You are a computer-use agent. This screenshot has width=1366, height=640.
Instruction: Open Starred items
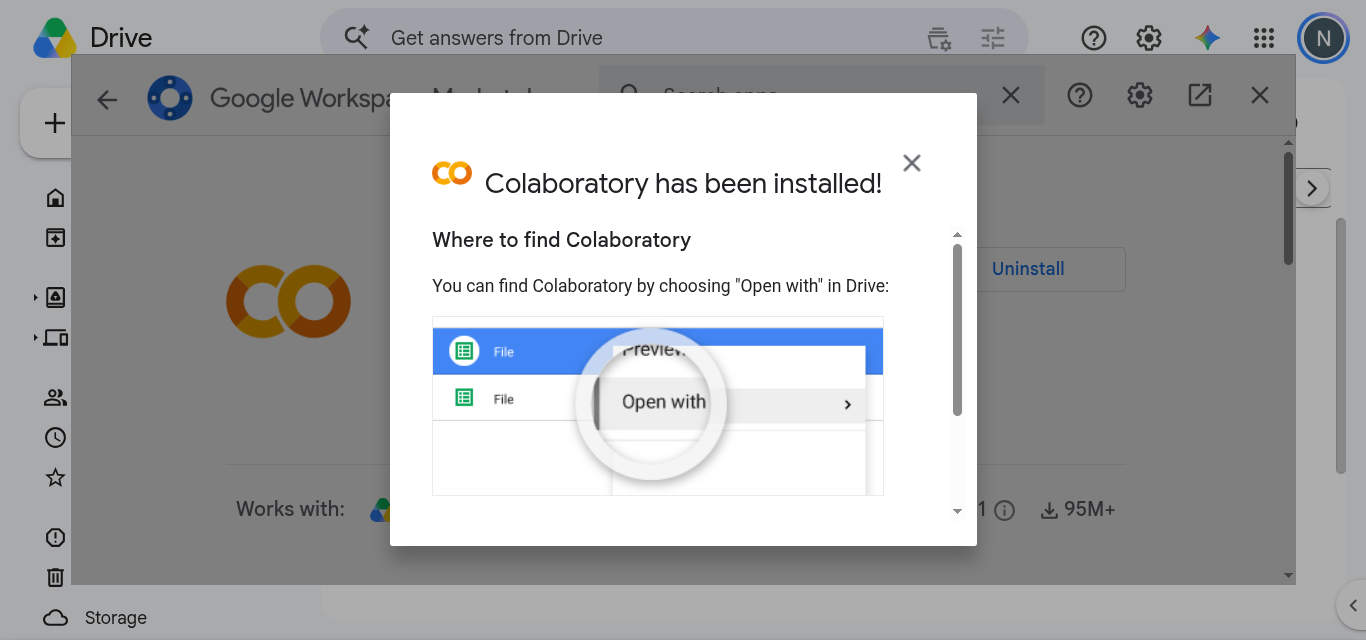[56, 478]
